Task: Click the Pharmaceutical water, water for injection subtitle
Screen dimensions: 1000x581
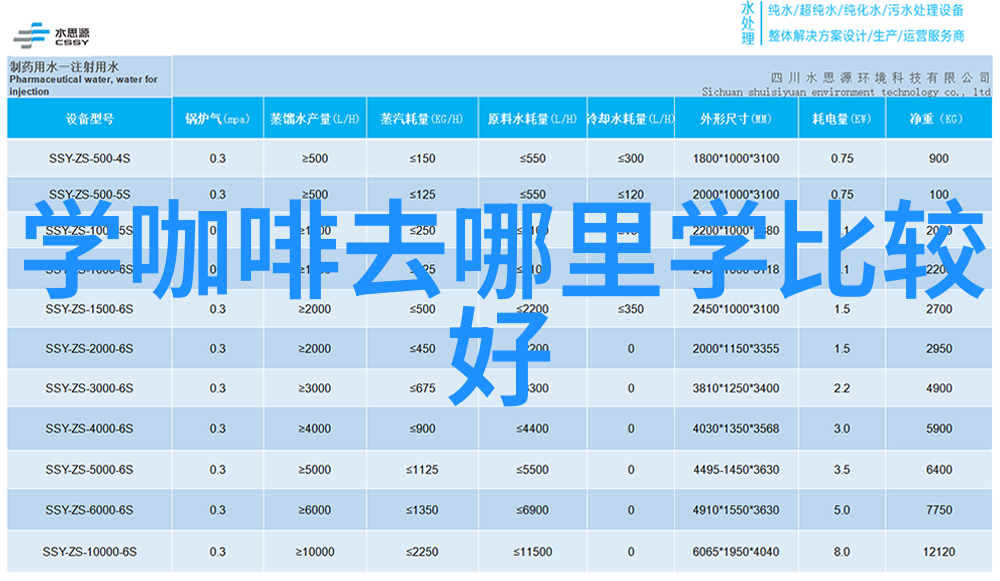Action: pyautogui.click(x=83, y=85)
